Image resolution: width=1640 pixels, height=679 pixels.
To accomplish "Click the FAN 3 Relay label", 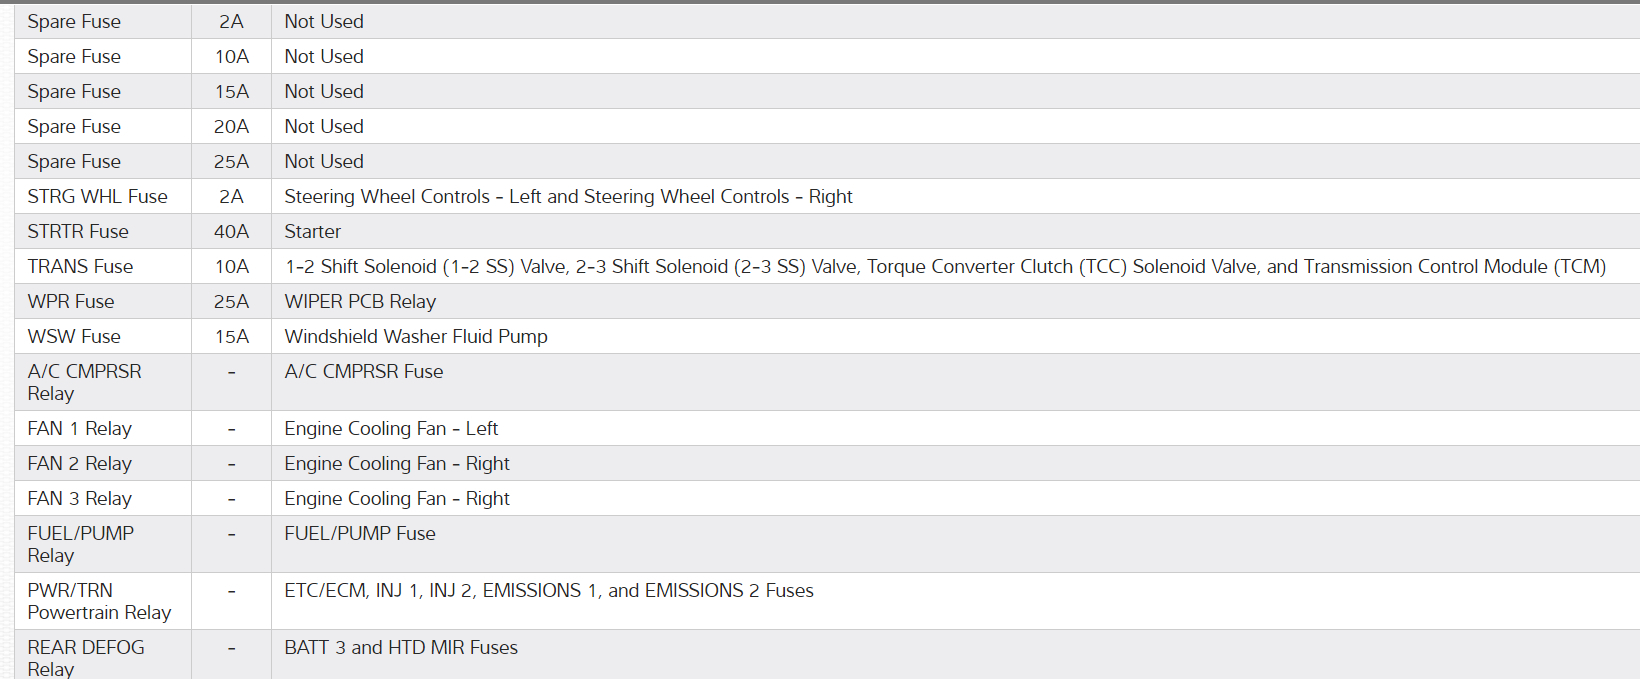I will pyautogui.click(x=80, y=499).
